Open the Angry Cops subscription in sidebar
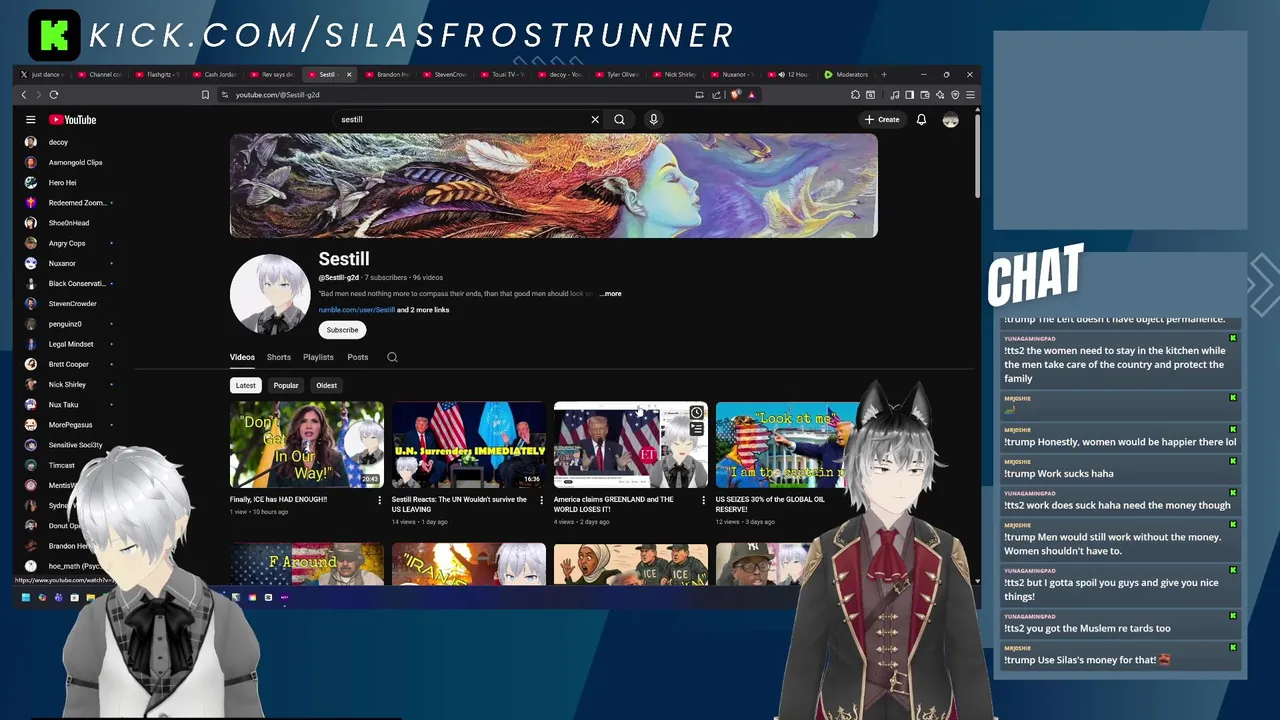Viewport: 1280px width, 720px height. point(68,243)
